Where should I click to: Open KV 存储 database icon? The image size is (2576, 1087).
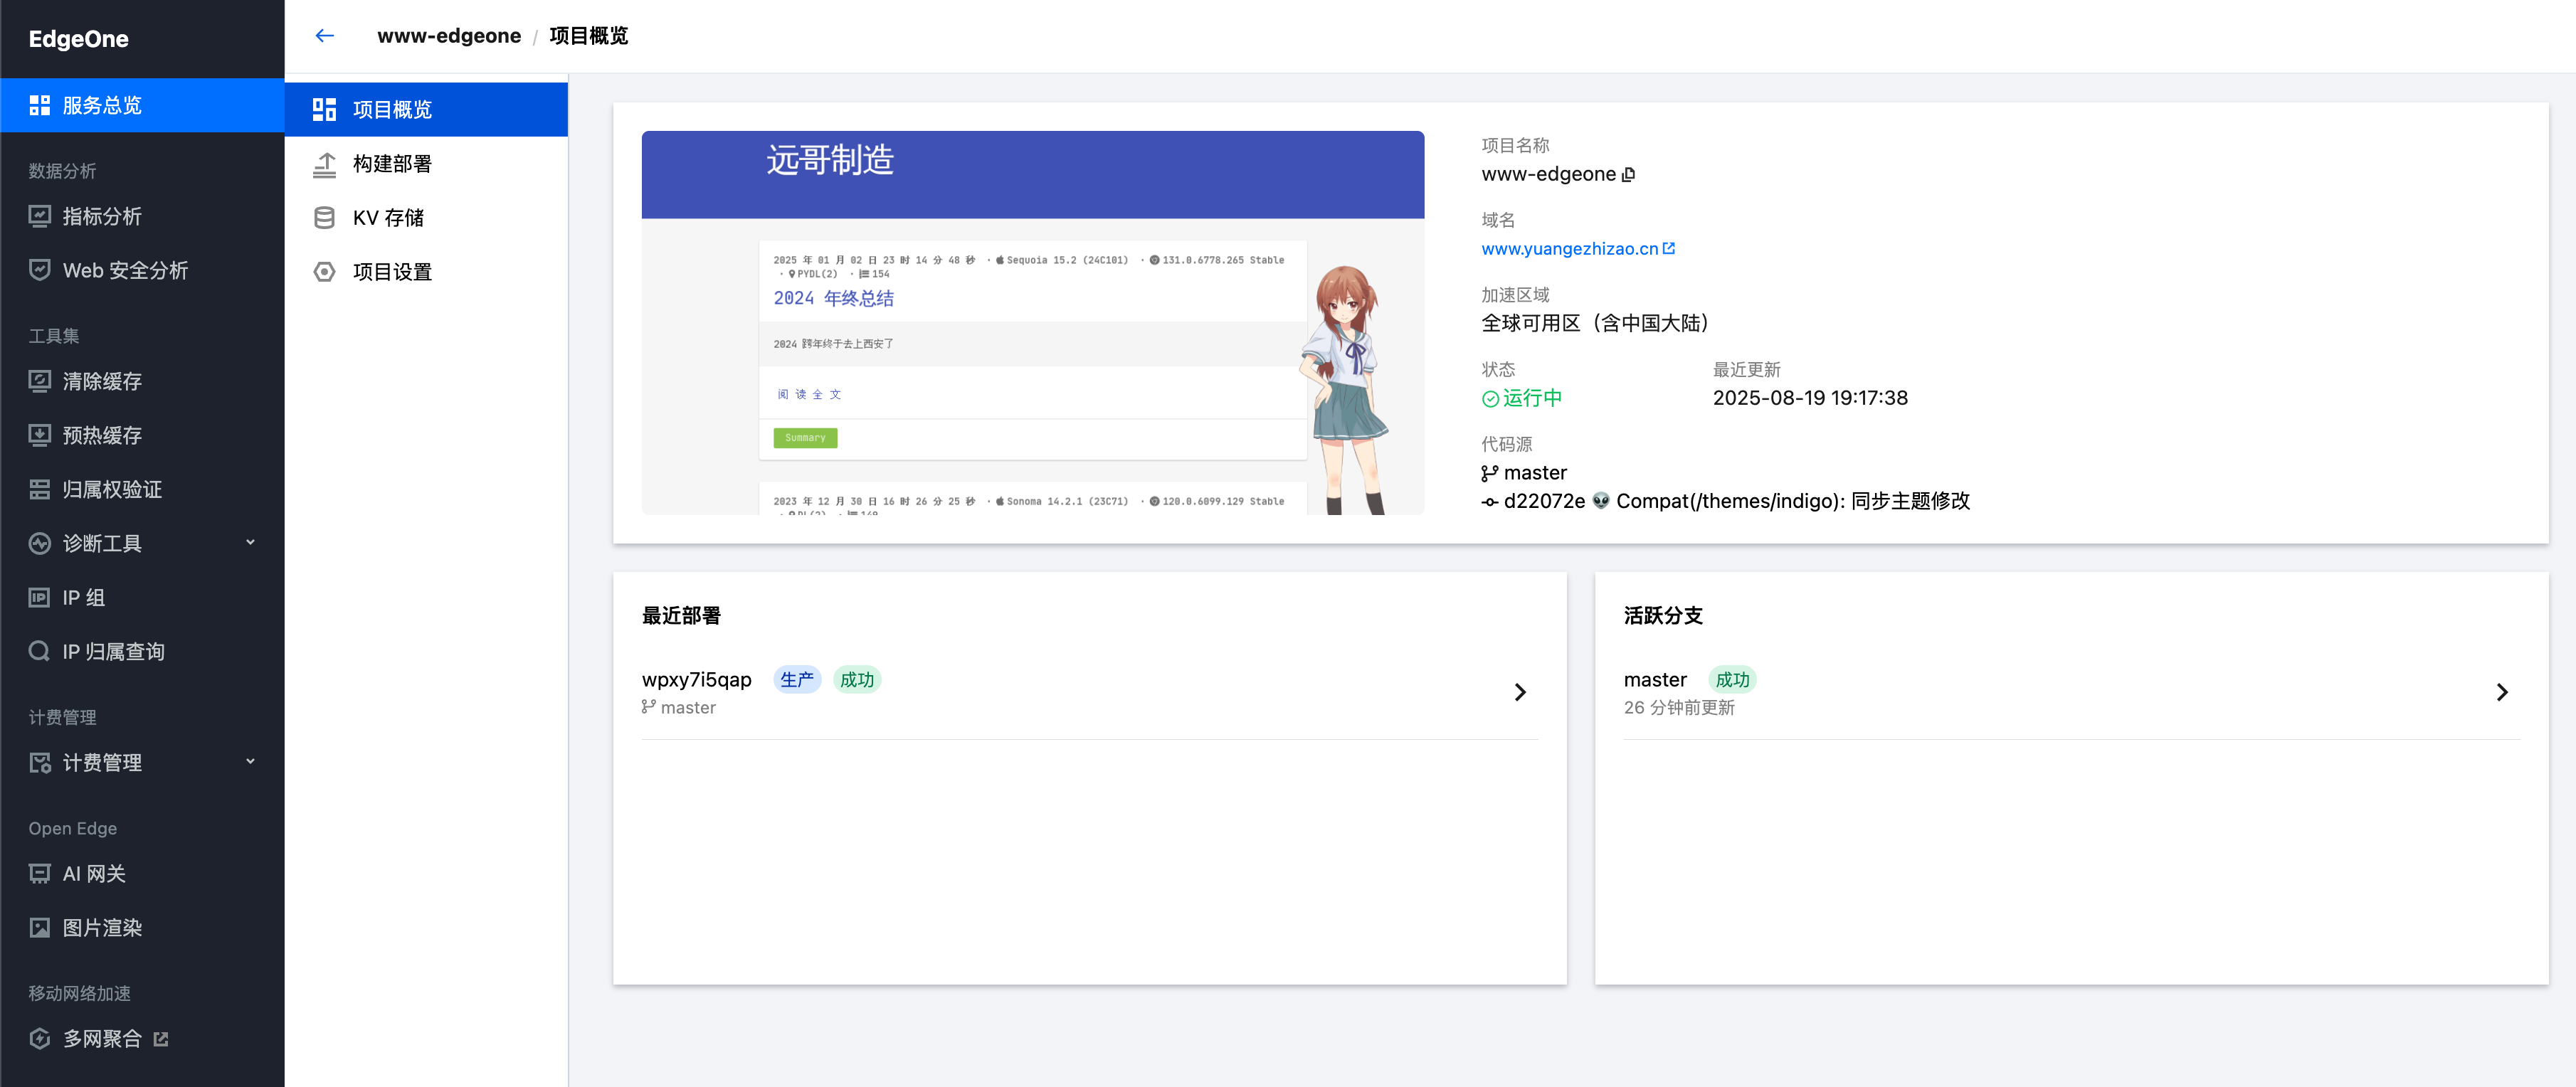point(324,218)
